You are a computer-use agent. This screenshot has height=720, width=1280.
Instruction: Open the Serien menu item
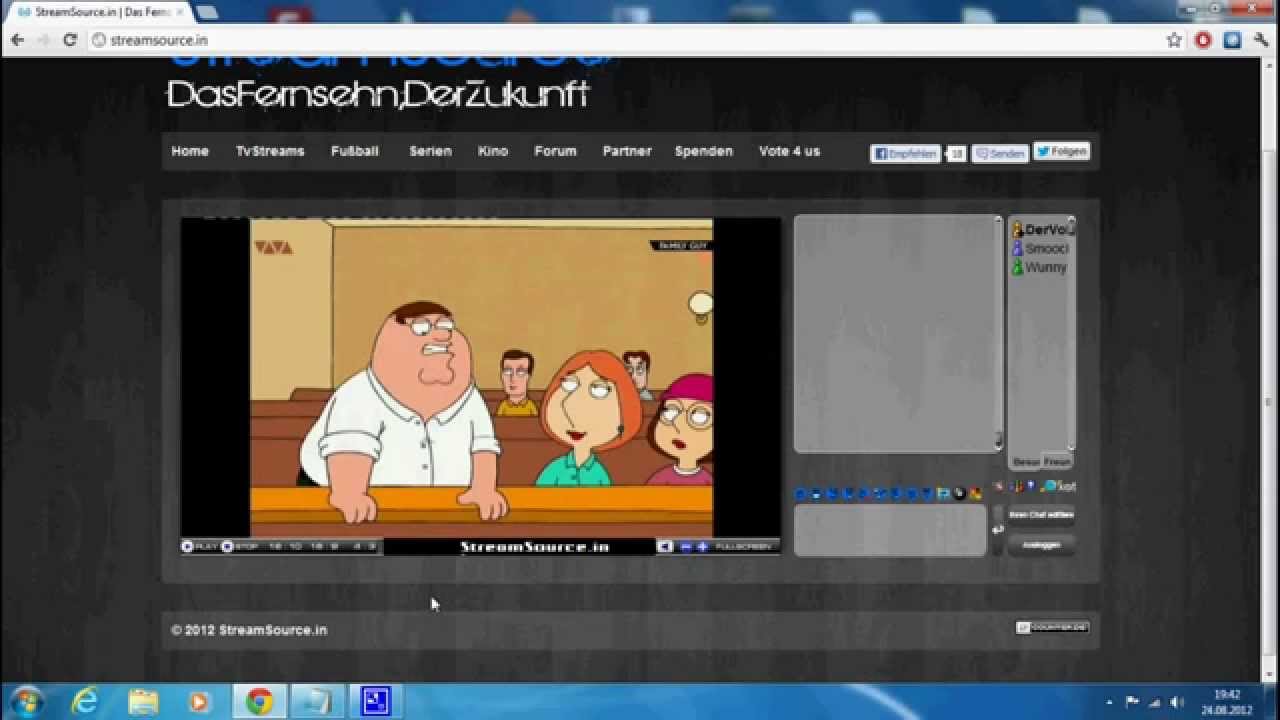(430, 151)
